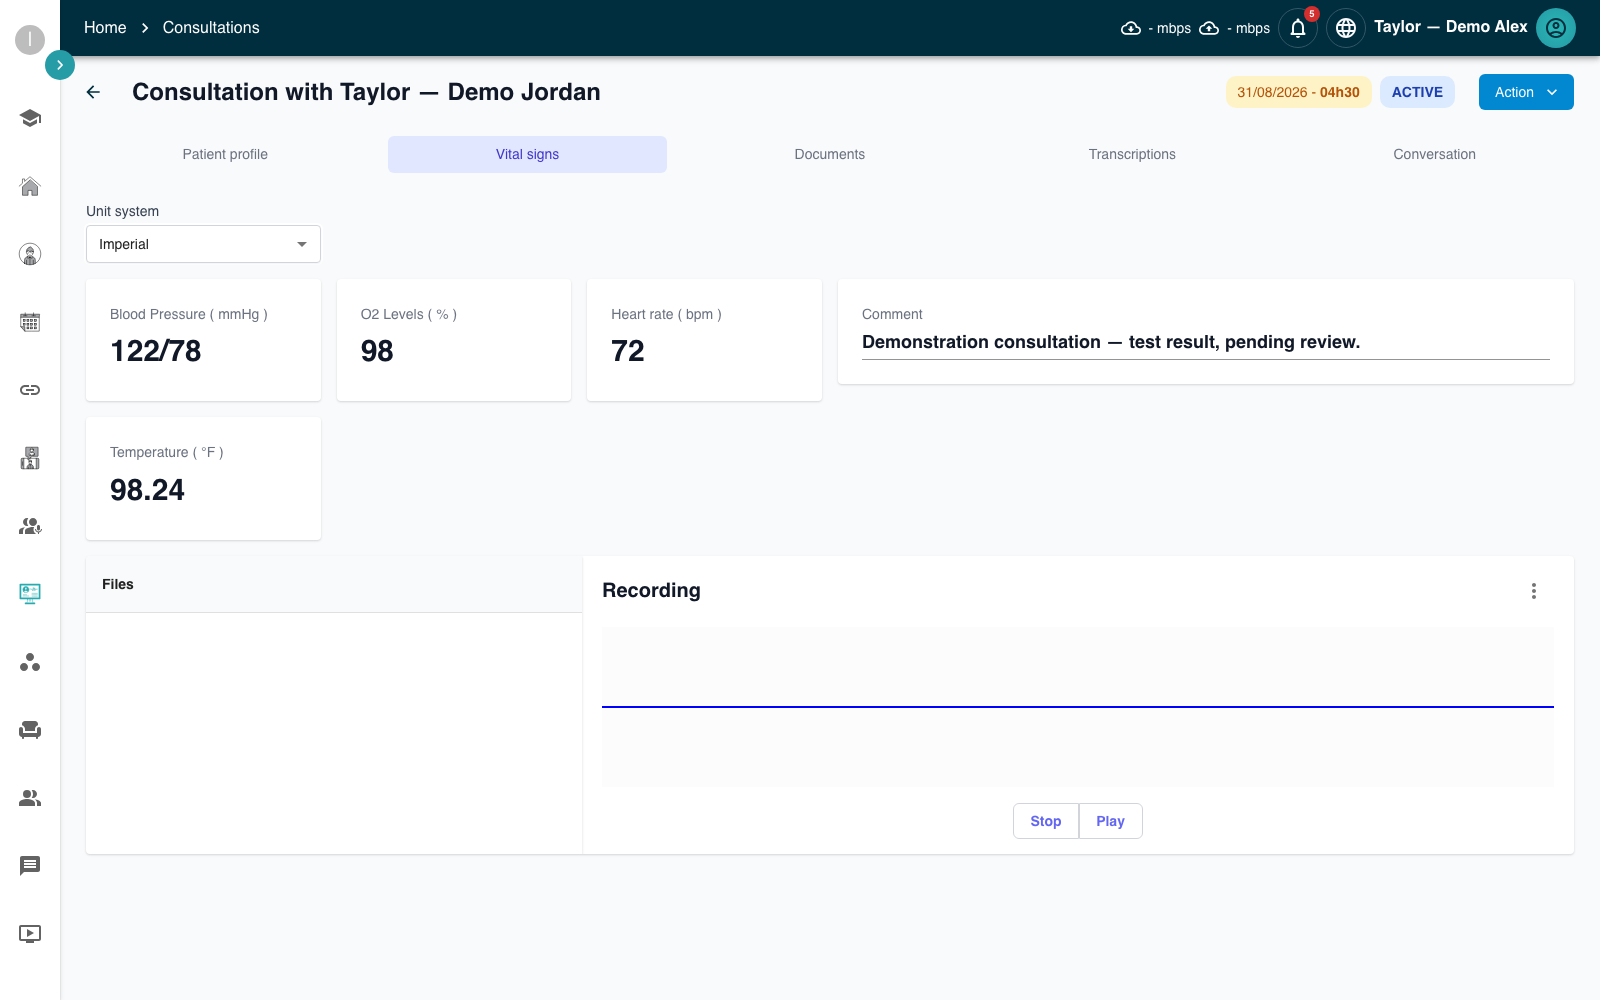Switch to the Transcriptions tab
Image resolution: width=1600 pixels, height=1000 pixels.
coord(1132,154)
